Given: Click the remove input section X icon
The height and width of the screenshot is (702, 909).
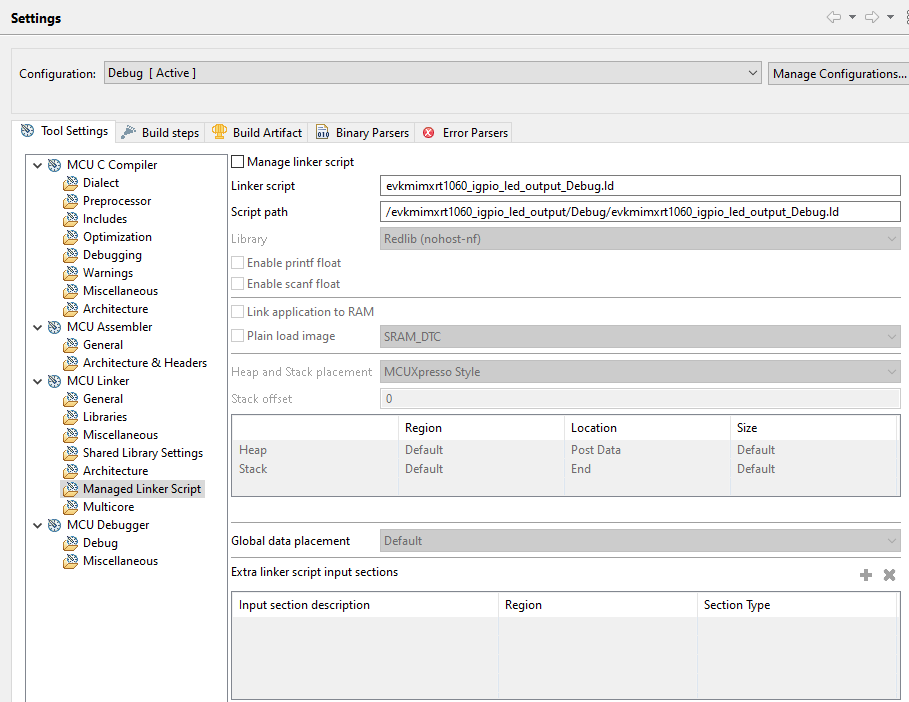Looking at the screenshot, I should click(x=889, y=575).
